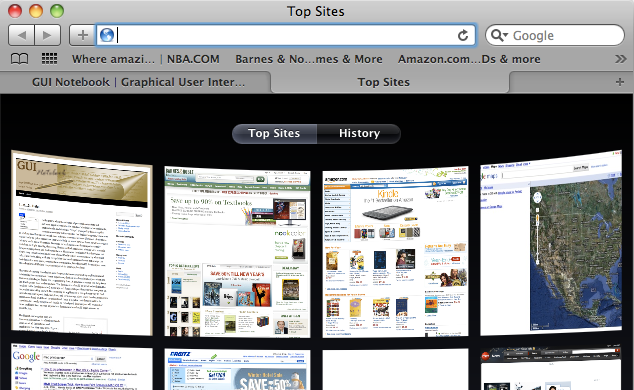Select the GUI Notebook tab

tap(138, 82)
